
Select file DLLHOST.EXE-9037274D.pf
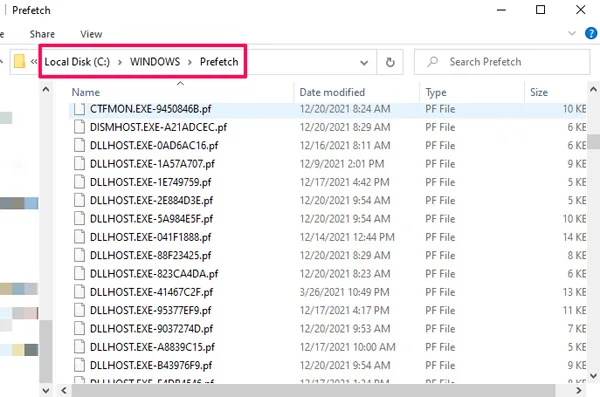pyautogui.click(x=328, y=329)
